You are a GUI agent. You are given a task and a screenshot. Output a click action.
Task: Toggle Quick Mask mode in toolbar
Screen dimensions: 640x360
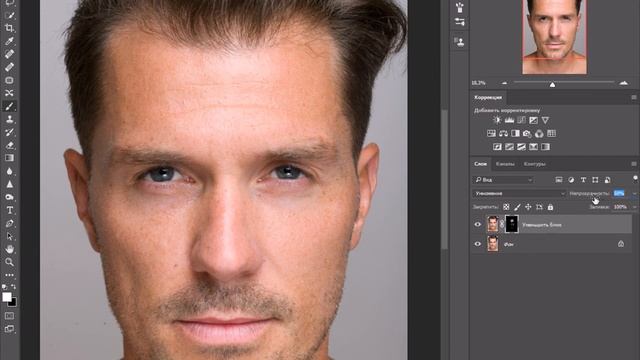(x=9, y=316)
